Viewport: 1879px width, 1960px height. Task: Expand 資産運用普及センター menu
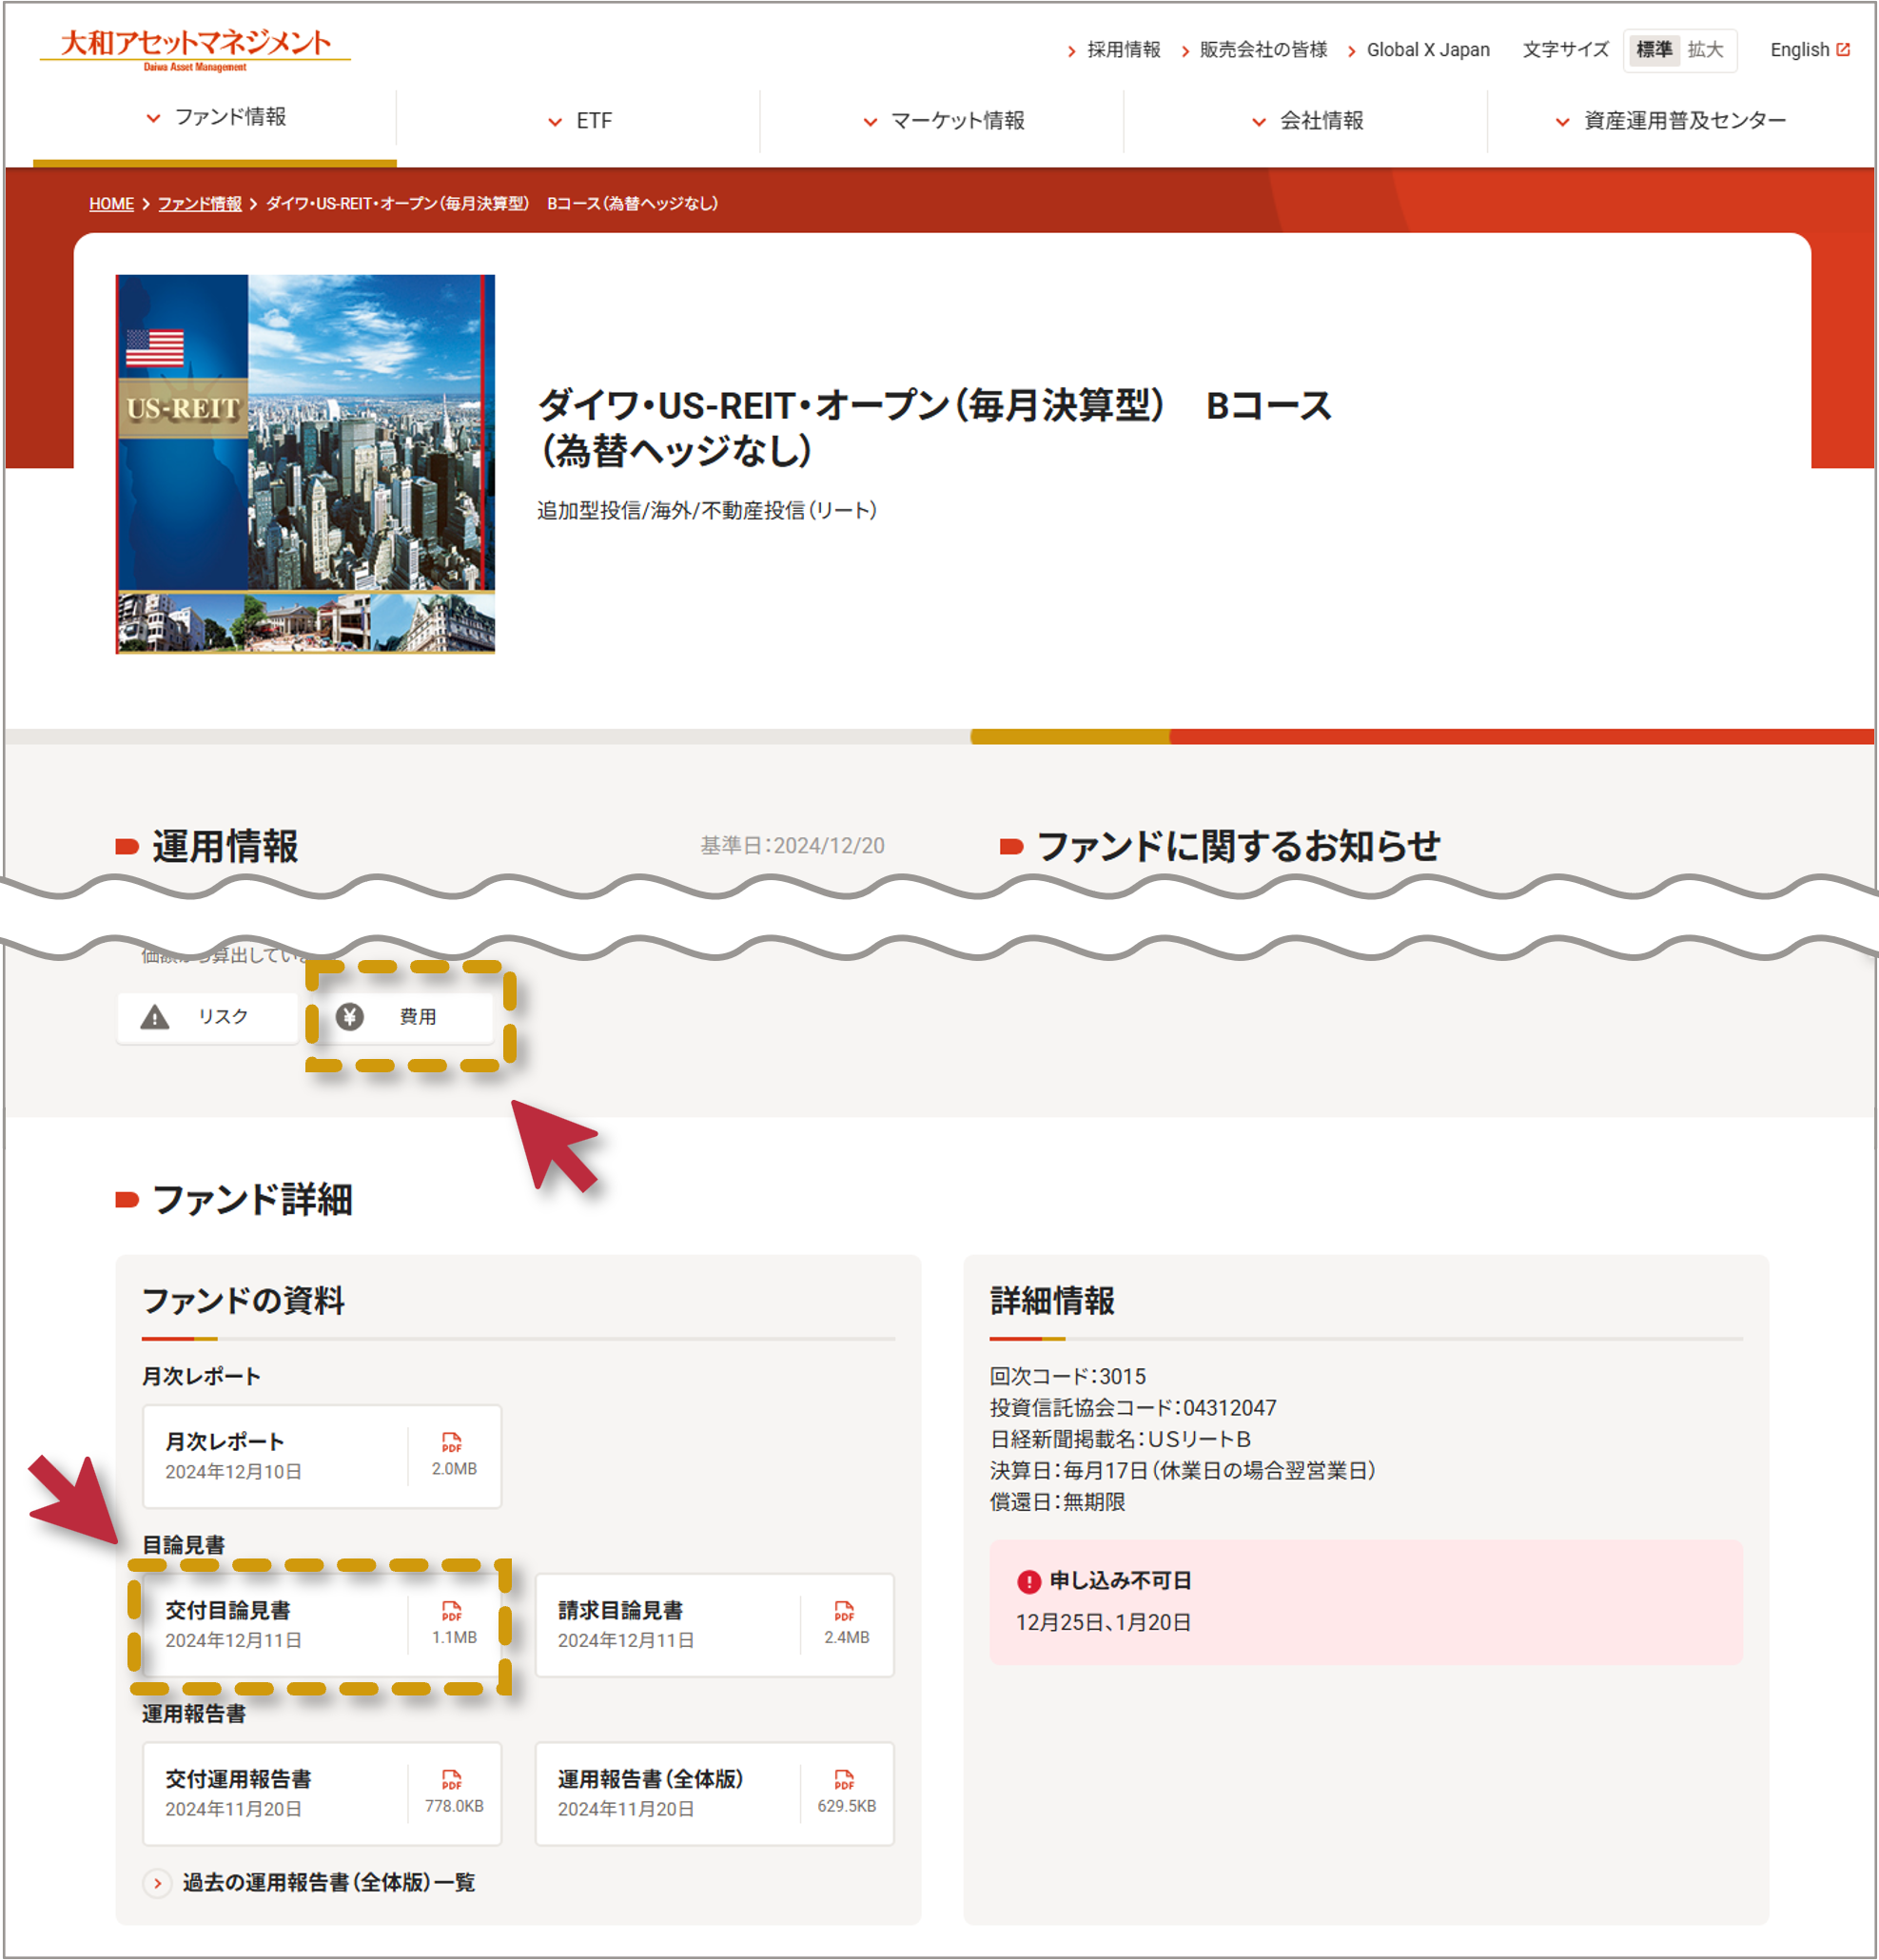(1670, 121)
